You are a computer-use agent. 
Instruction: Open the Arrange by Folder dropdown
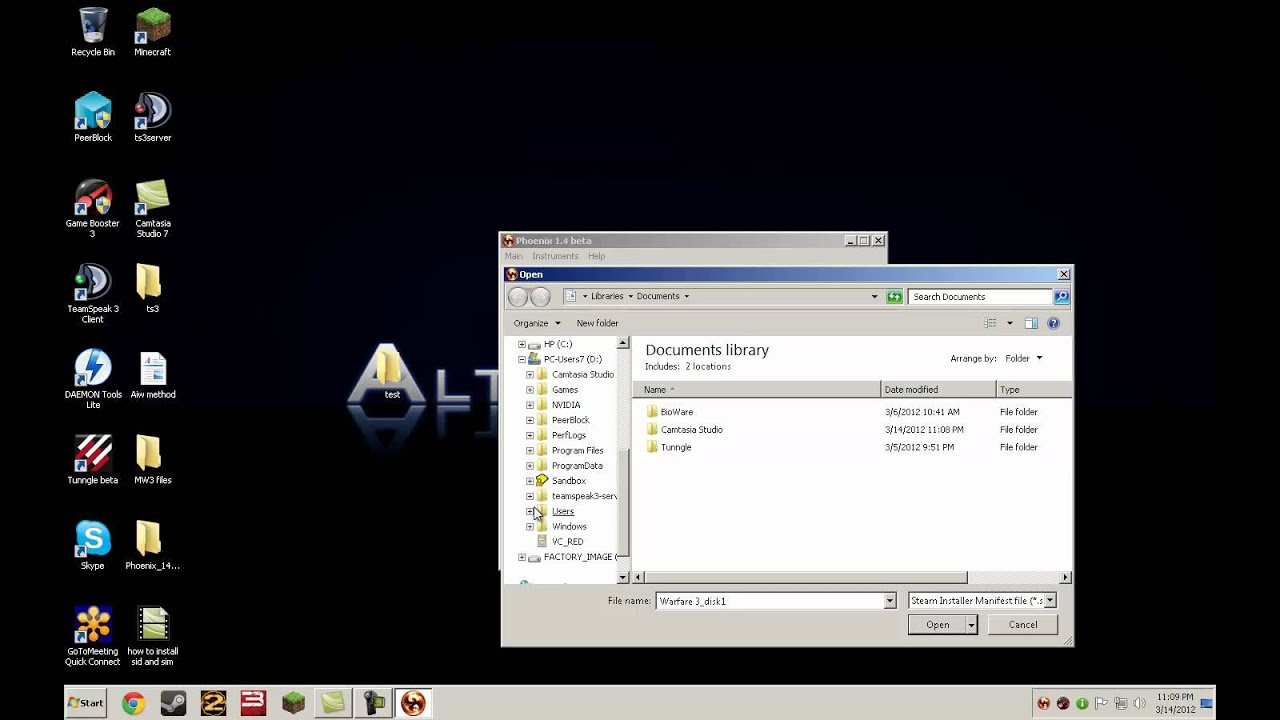tap(1024, 358)
